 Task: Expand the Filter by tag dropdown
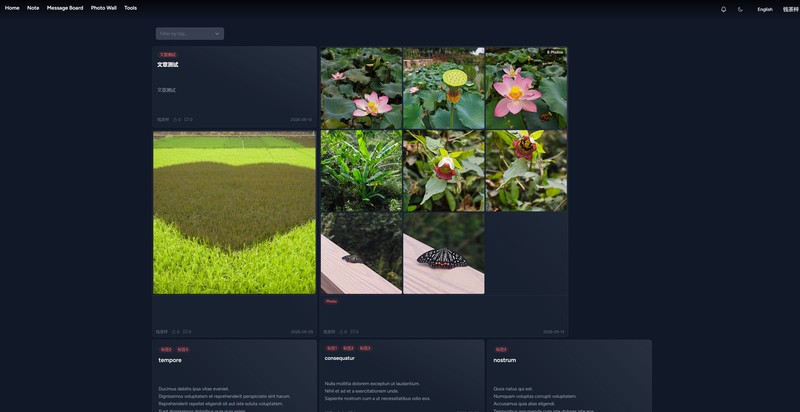190,34
